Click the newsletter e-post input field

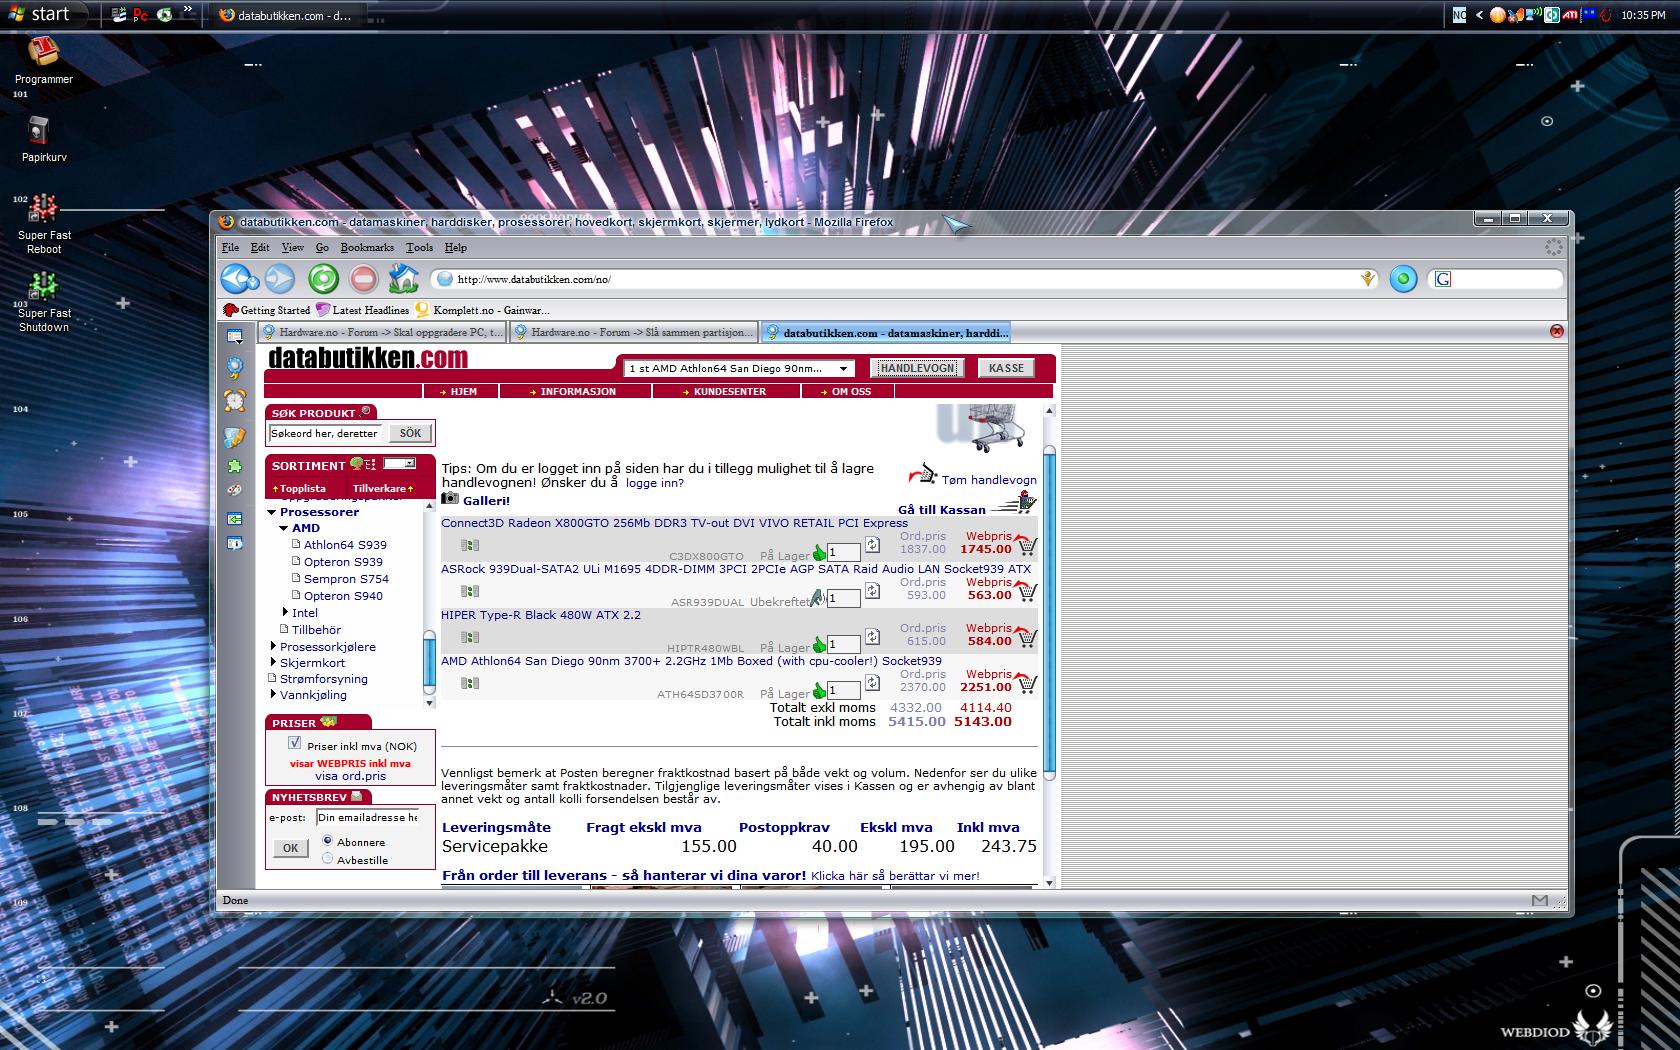(x=367, y=817)
